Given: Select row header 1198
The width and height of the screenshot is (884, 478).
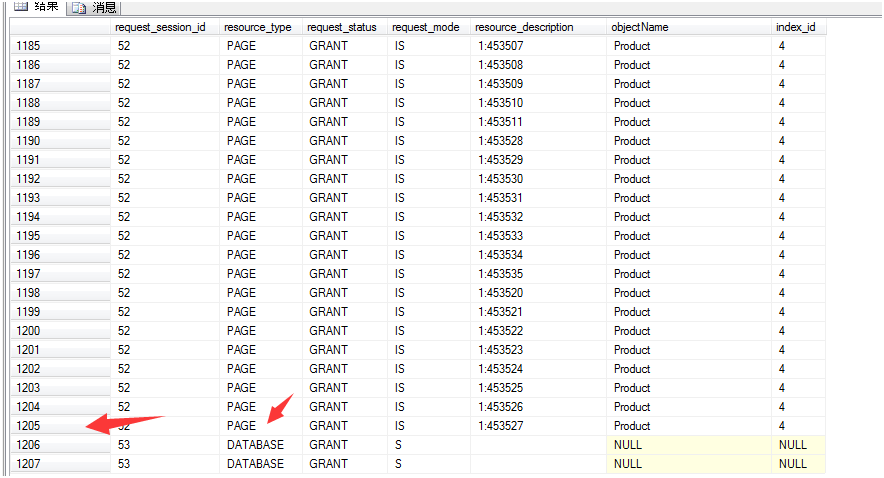Looking at the screenshot, I should pyautogui.click(x=60, y=293).
